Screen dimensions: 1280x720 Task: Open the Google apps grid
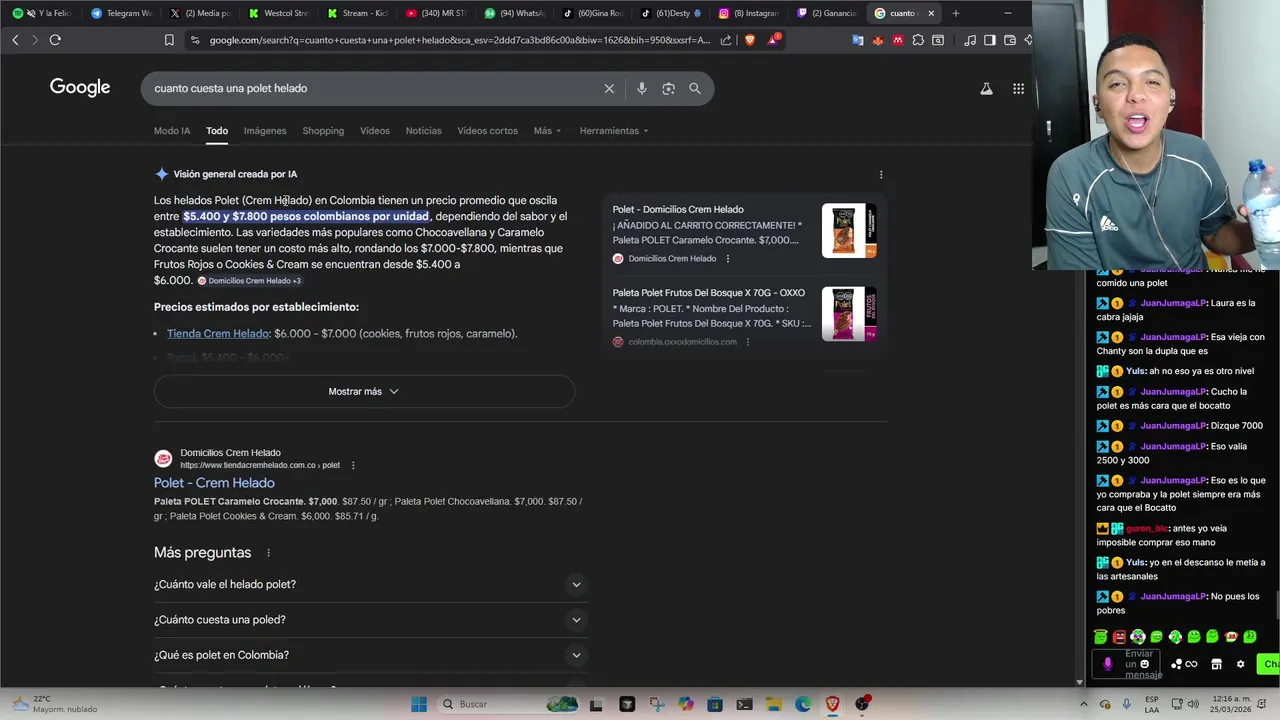coord(1018,89)
